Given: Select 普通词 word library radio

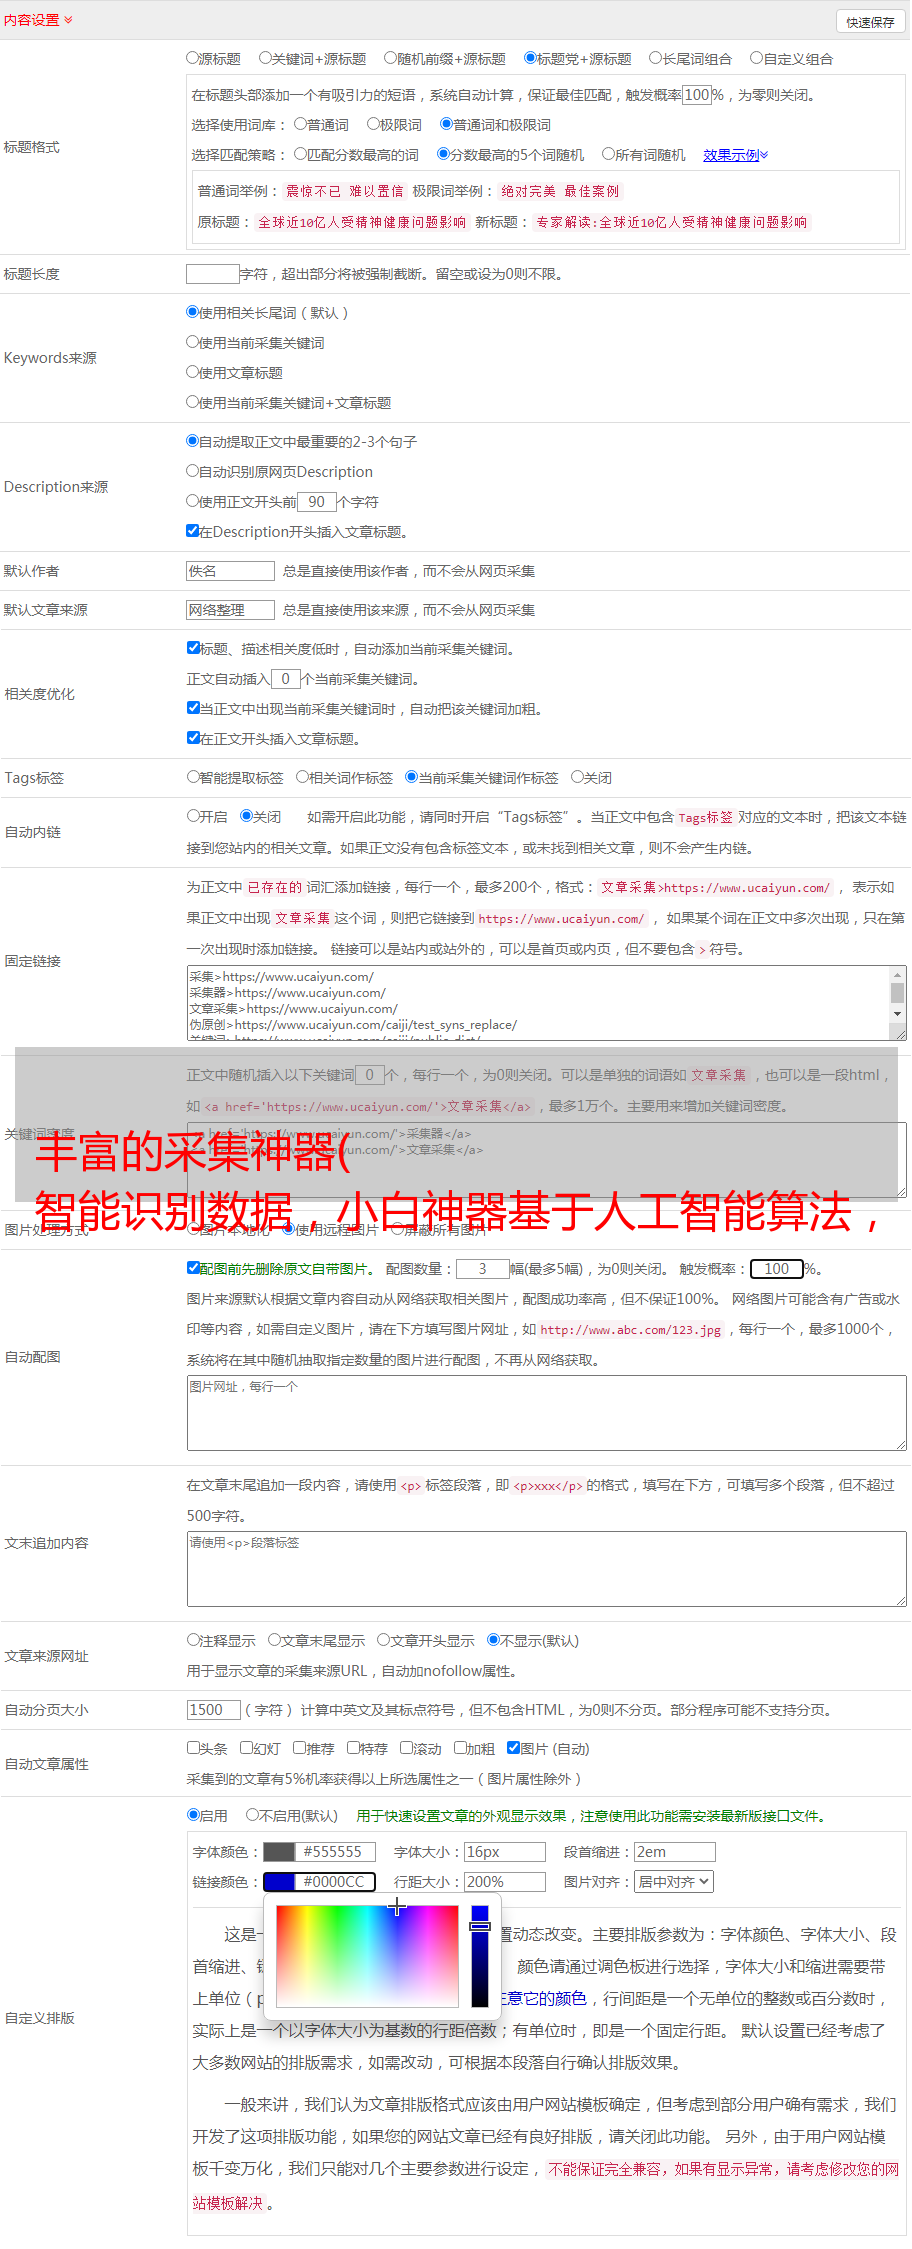Looking at the screenshot, I should 300,124.
